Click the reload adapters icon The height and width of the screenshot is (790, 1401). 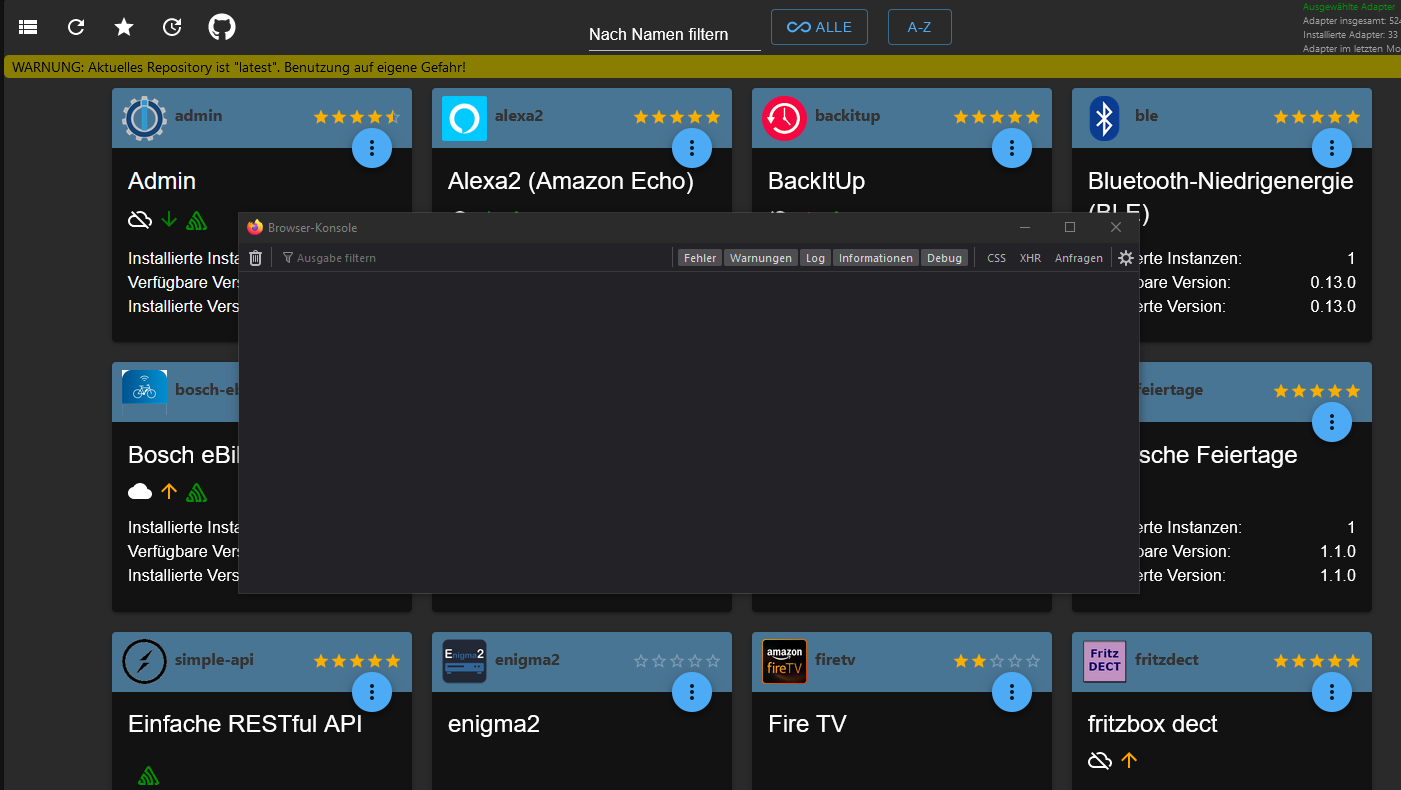point(76,27)
